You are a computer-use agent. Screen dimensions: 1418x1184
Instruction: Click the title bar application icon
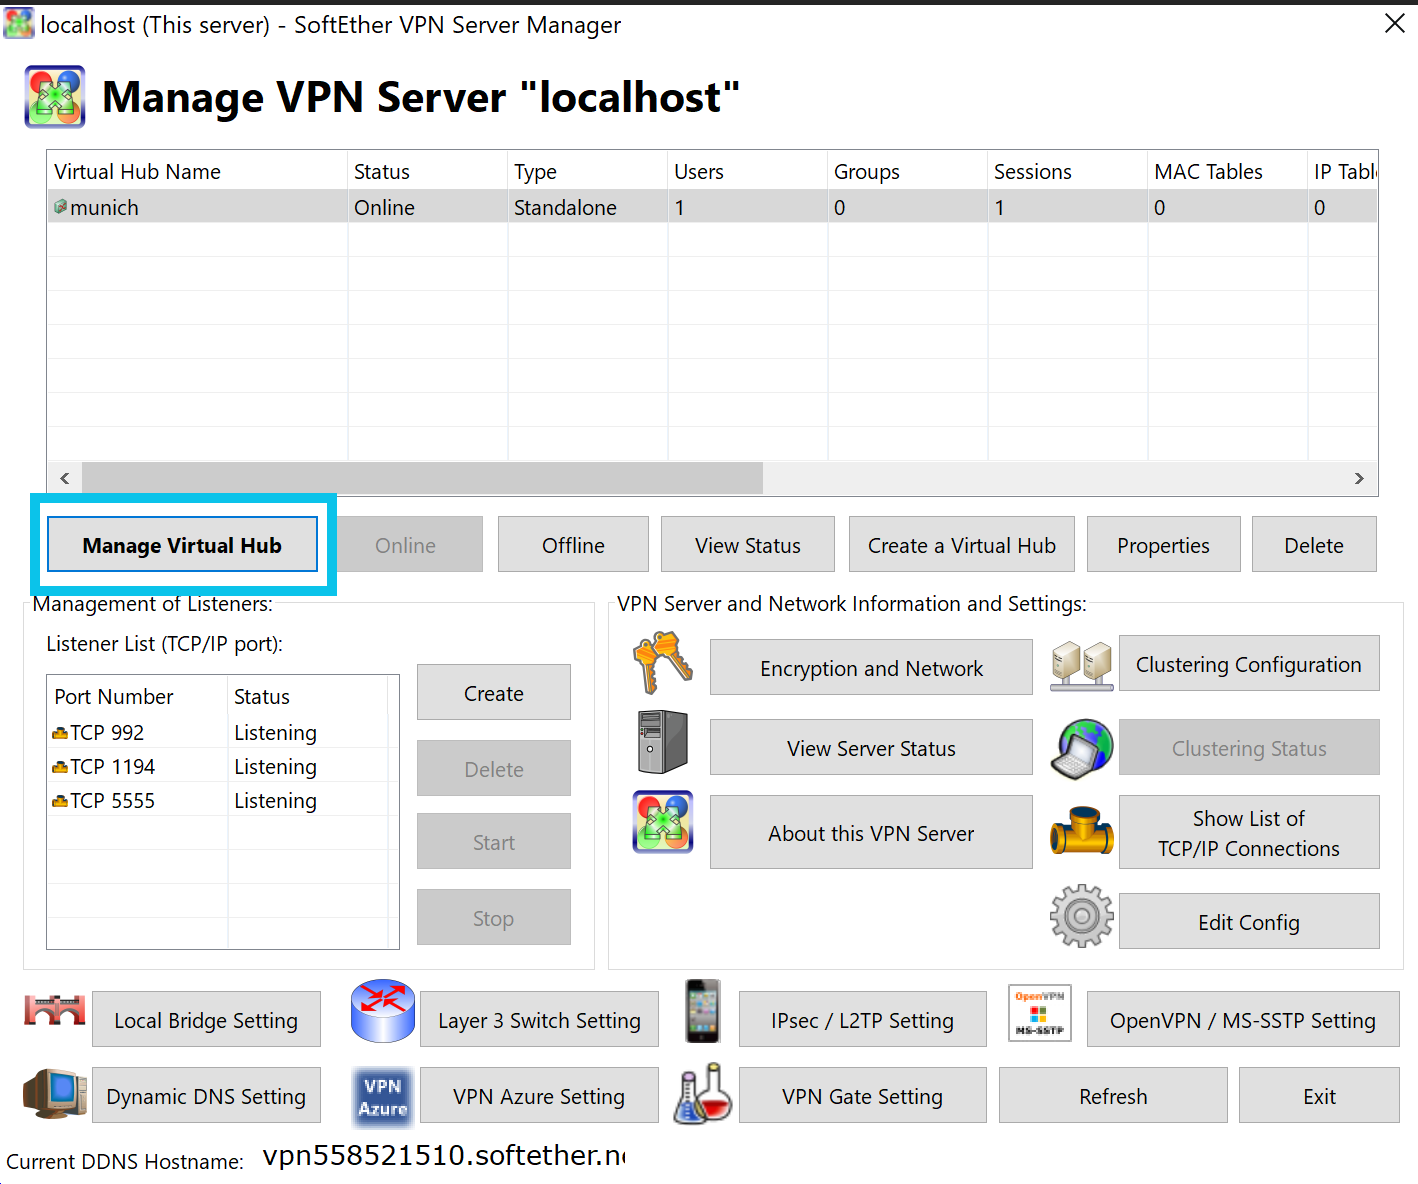pyautogui.click(x=19, y=23)
